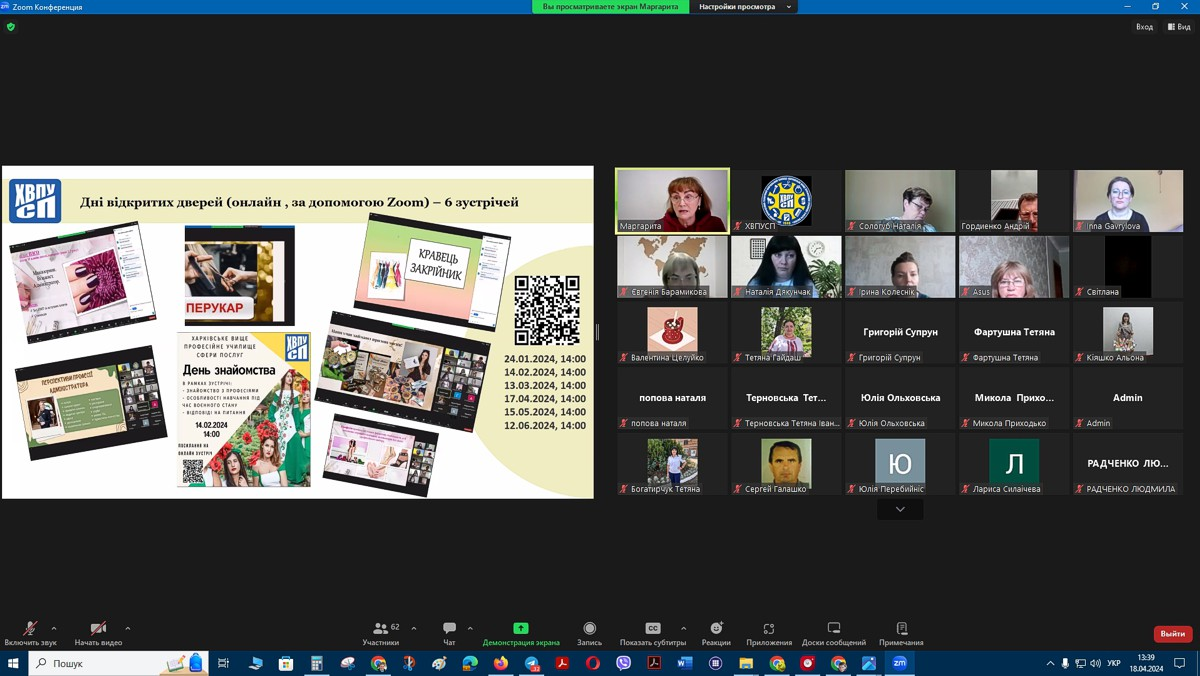Viewport: 1200px width, 676px height.
Task: Open Task View in the taskbar
Action: (x=224, y=663)
